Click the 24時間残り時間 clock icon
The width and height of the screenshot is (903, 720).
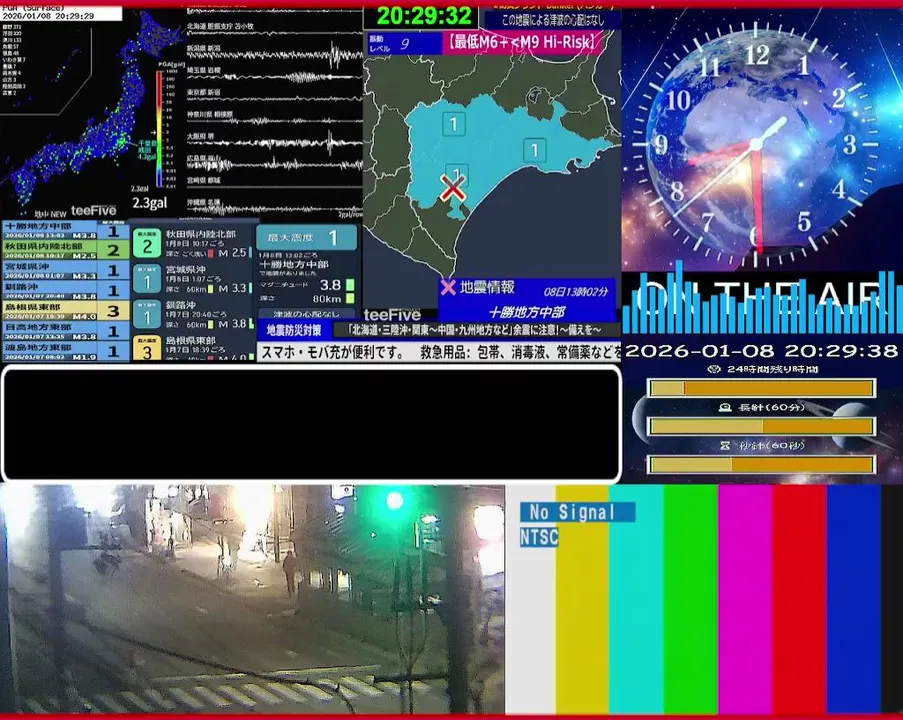click(x=714, y=369)
